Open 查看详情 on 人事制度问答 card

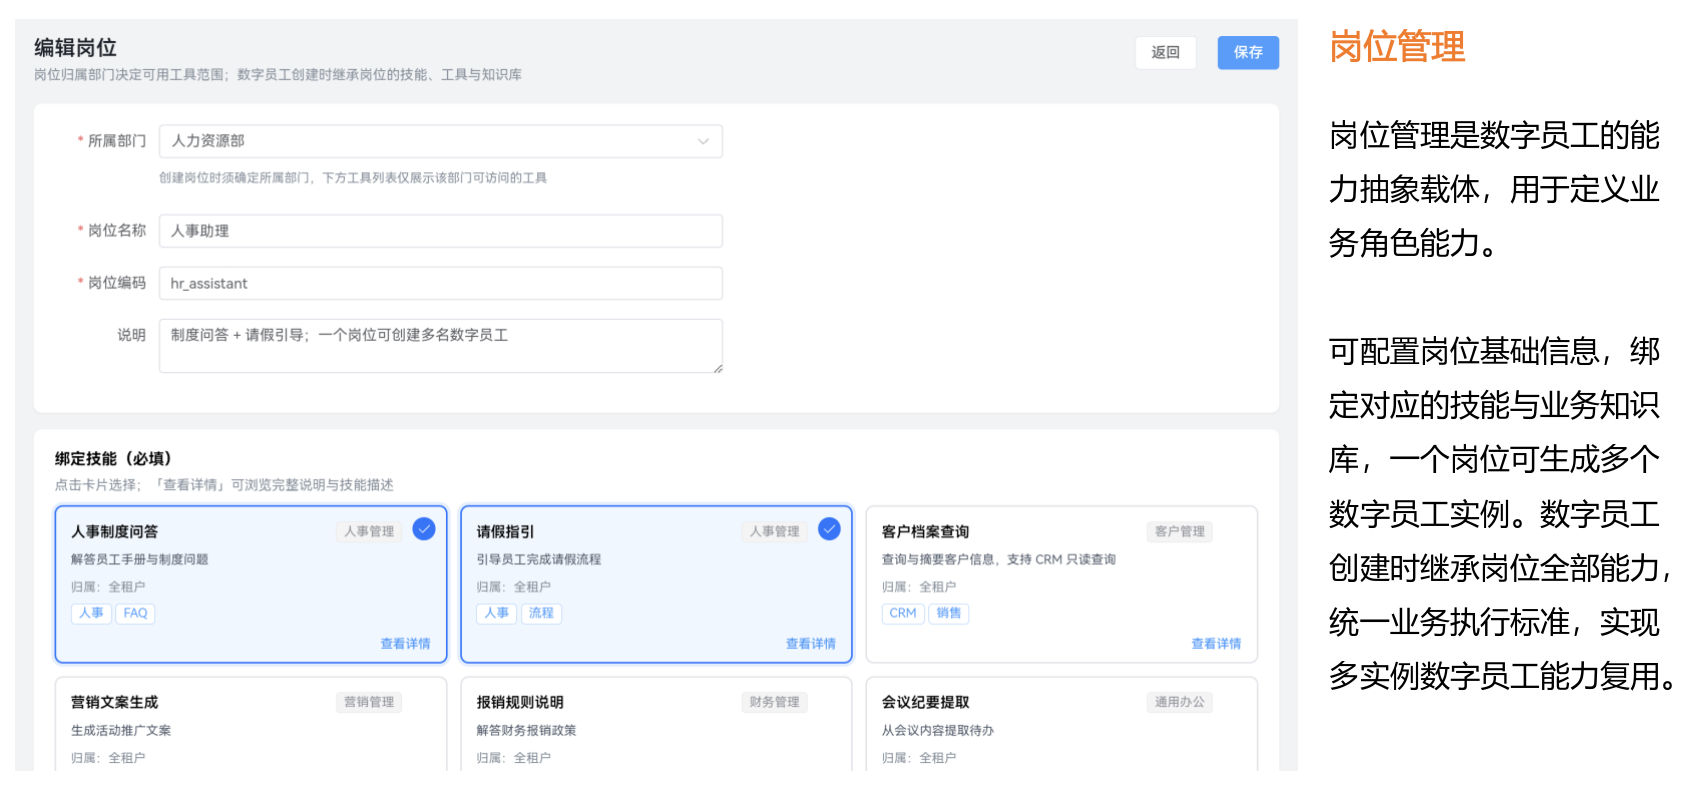pos(405,643)
